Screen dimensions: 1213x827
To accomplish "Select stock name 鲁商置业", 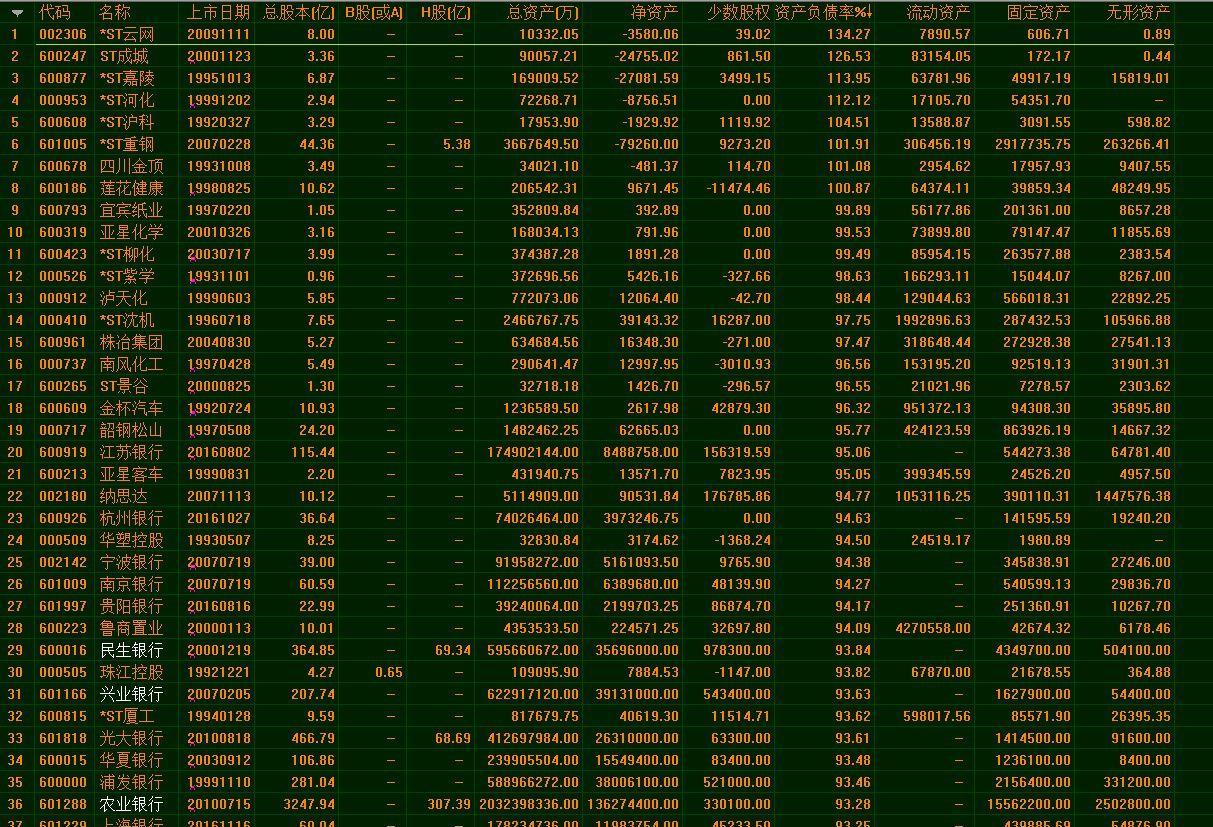I will [131, 628].
